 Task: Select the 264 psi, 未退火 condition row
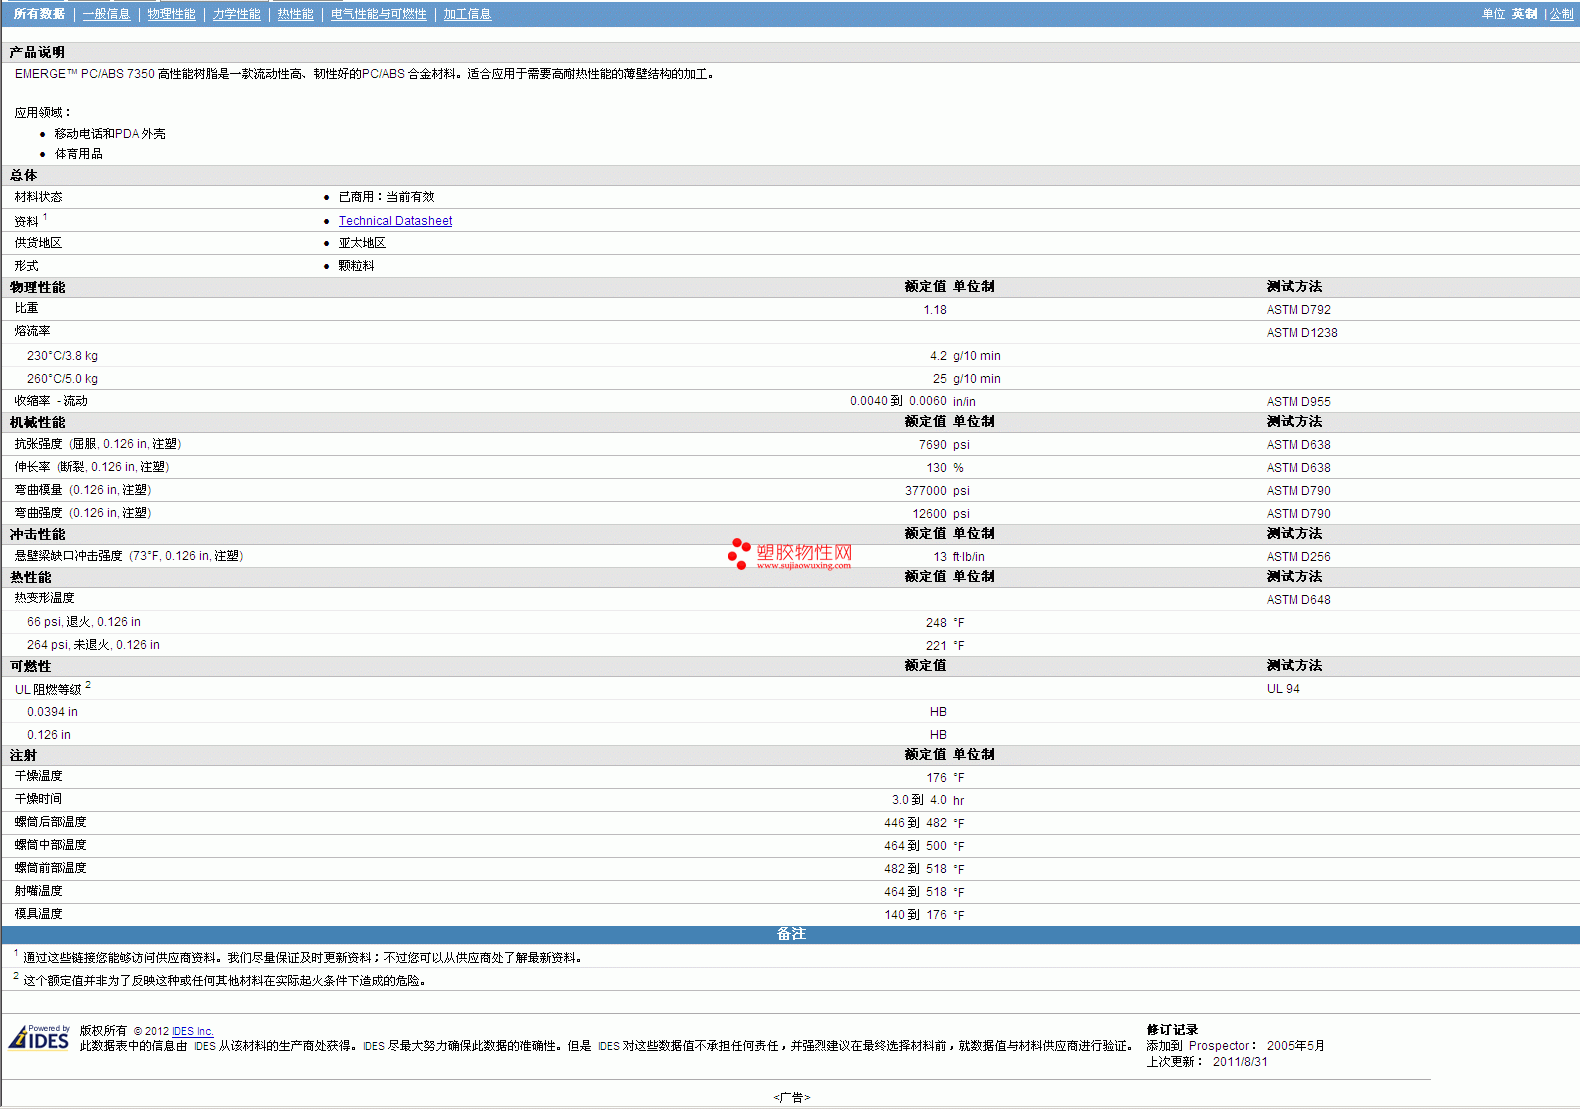point(93,645)
